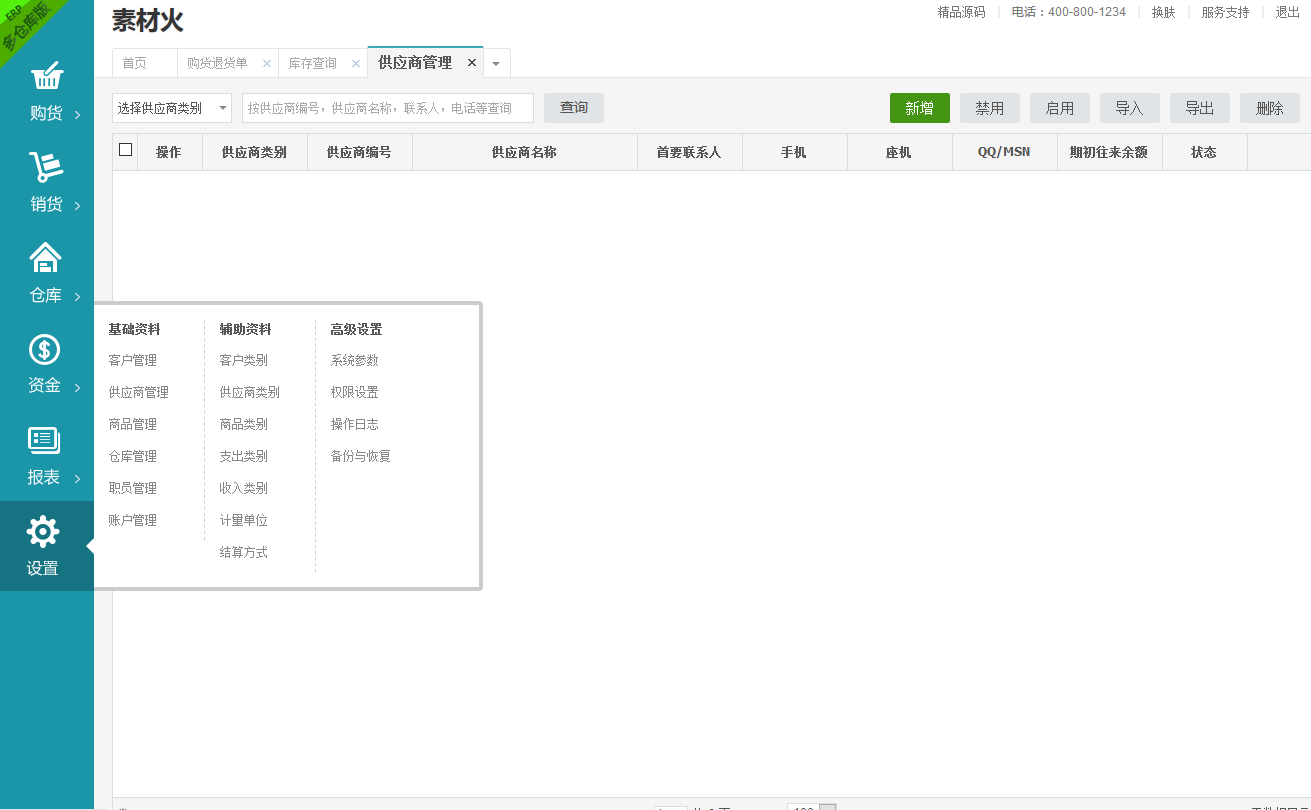Click the 退出 logout link

point(1287,12)
